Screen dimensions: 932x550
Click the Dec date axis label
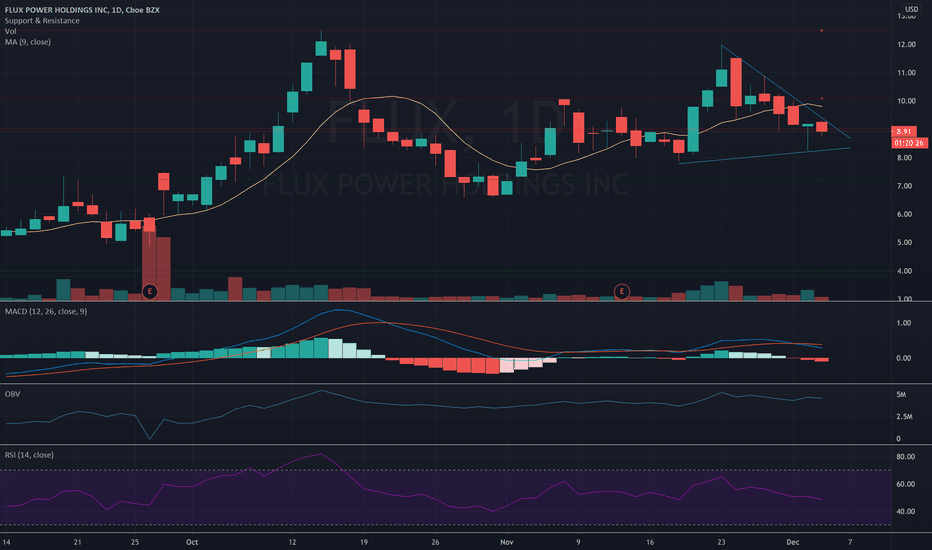792,542
